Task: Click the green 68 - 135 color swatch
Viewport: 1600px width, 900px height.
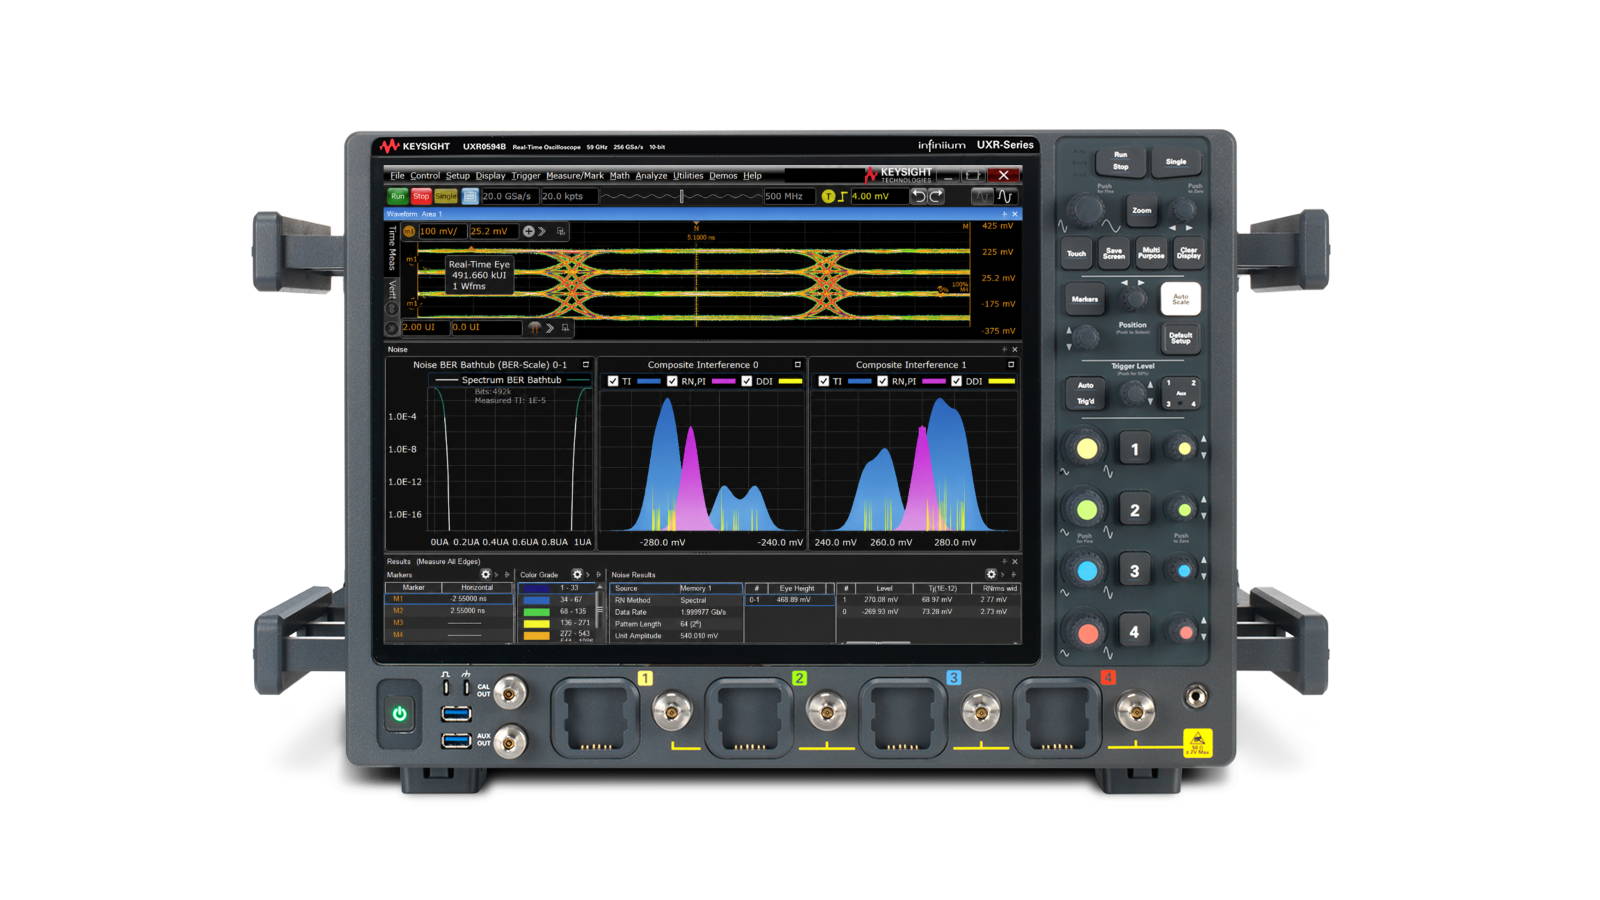Action: 537,612
